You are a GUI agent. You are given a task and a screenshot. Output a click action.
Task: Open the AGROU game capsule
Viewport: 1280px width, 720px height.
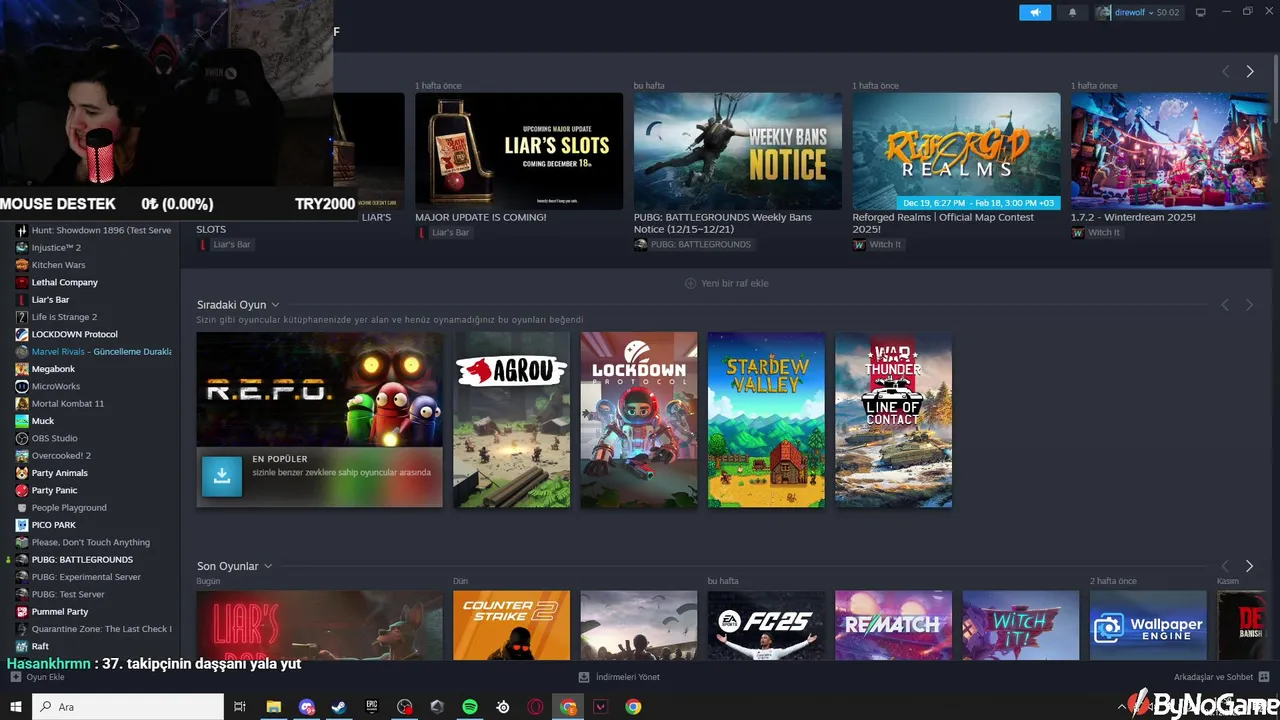coord(512,420)
